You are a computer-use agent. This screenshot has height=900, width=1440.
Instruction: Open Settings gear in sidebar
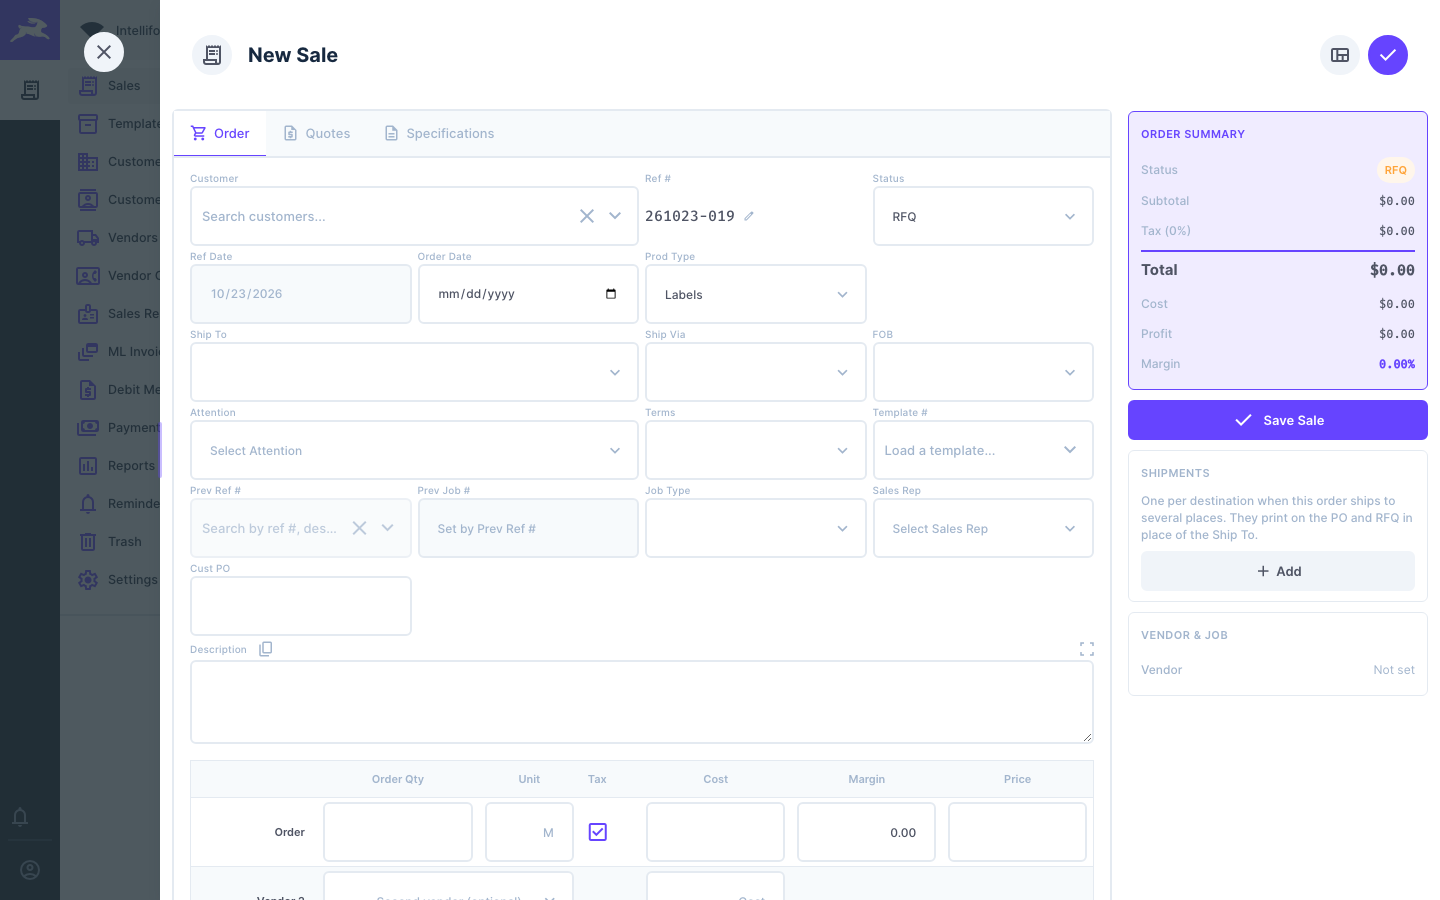tap(88, 580)
